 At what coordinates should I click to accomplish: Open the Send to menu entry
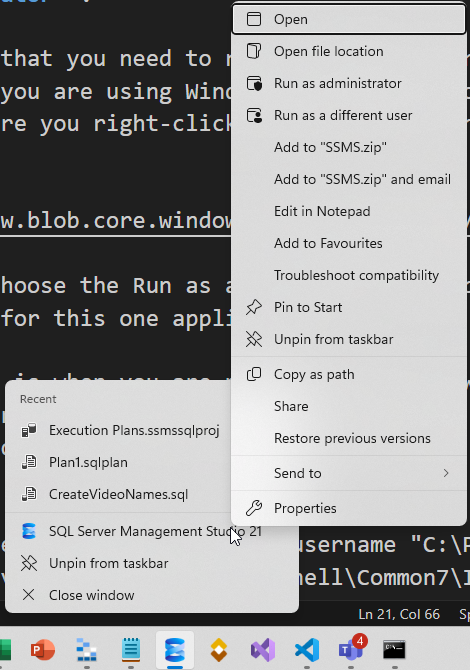tap(349, 473)
